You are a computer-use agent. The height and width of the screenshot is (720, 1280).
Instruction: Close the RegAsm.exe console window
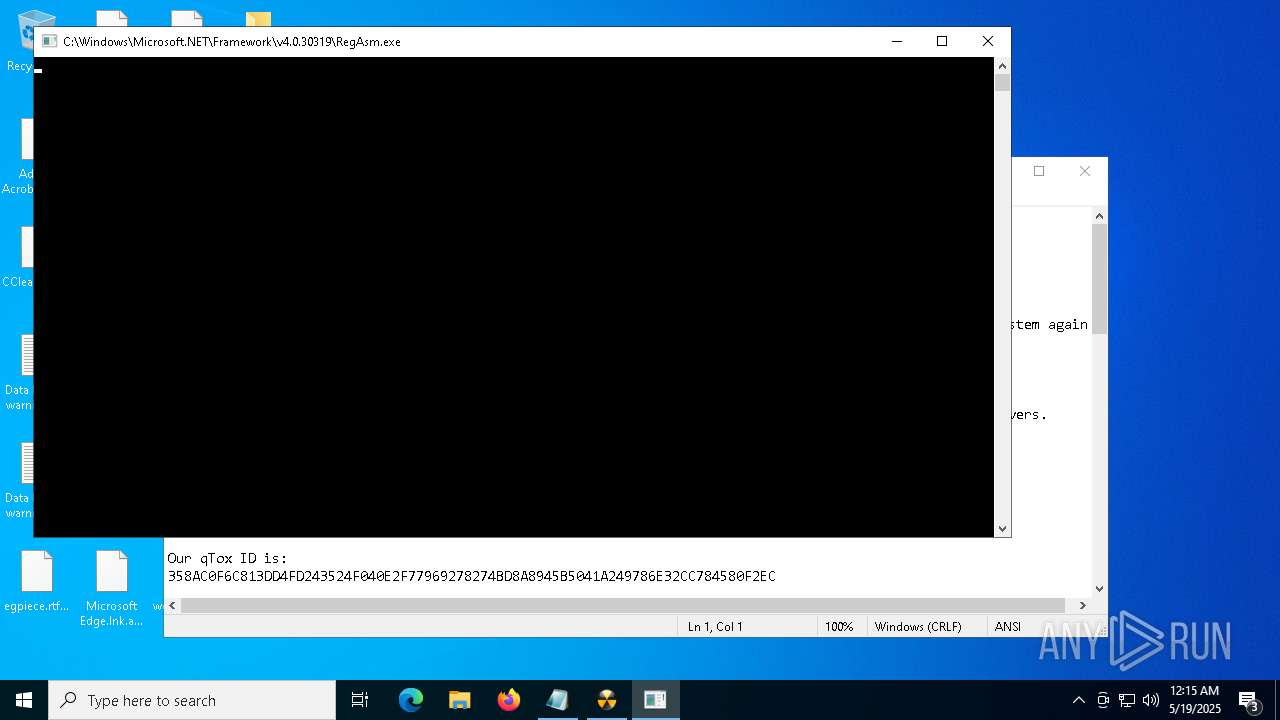click(988, 41)
